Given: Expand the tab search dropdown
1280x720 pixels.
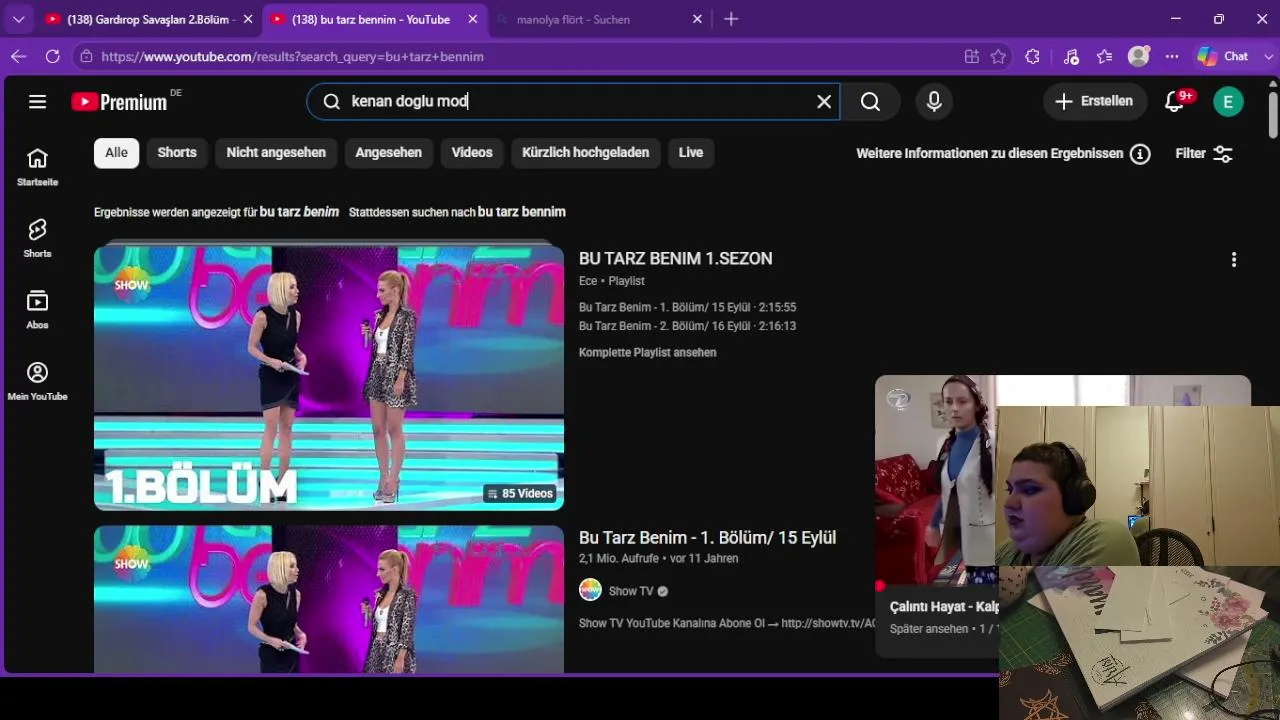Looking at the screenshot, I should pos(18,19).
